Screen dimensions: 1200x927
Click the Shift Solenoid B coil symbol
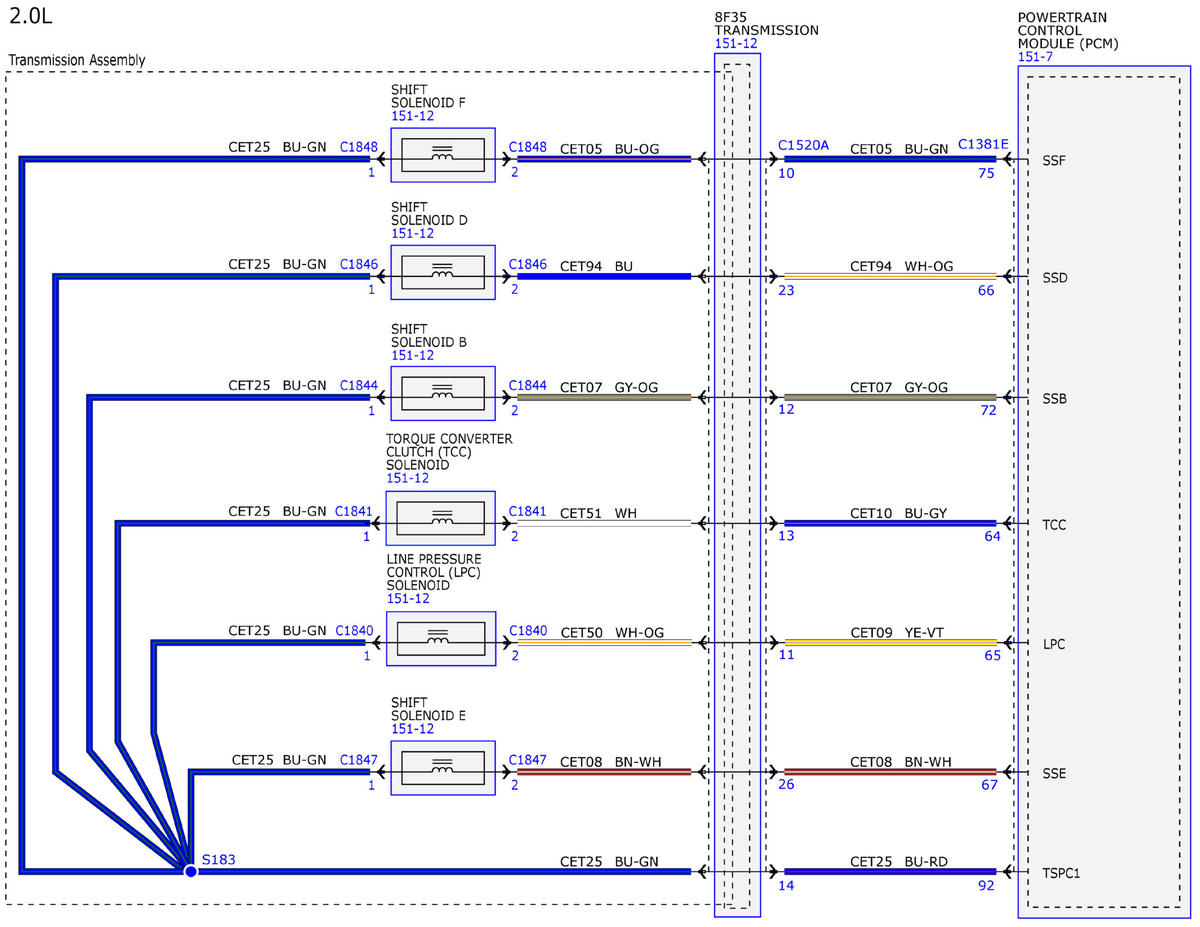pyautogui.click(x=443, y=394)
